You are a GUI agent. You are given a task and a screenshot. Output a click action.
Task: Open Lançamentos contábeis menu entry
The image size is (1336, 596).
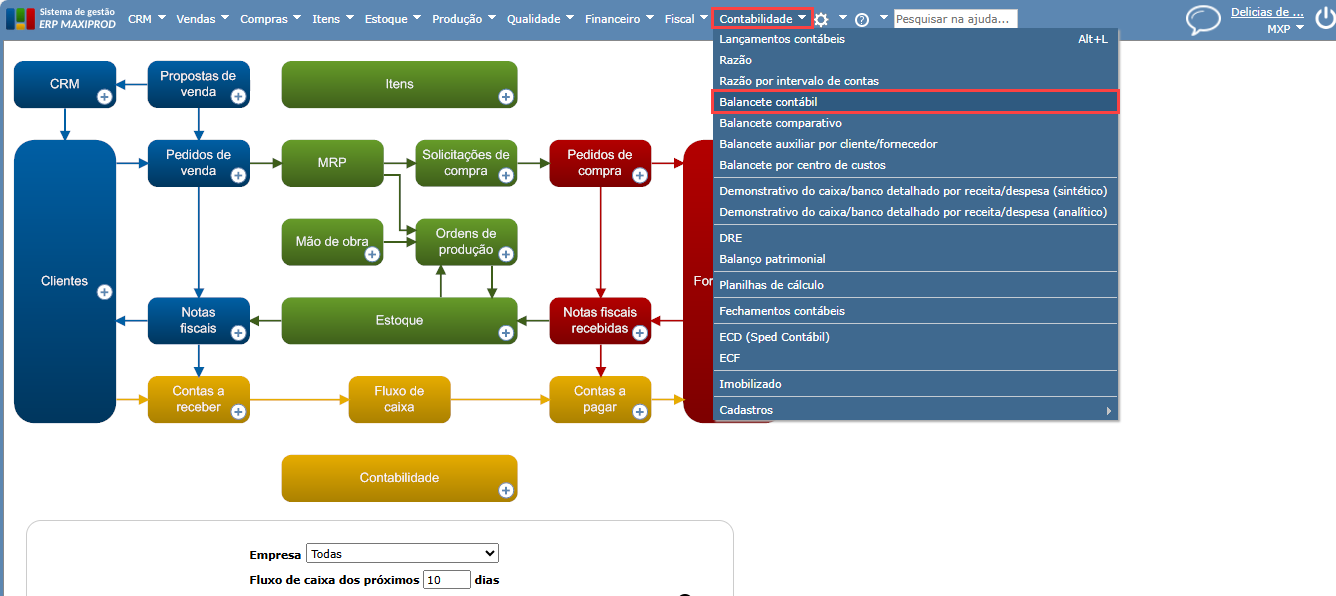click(782, 39)
